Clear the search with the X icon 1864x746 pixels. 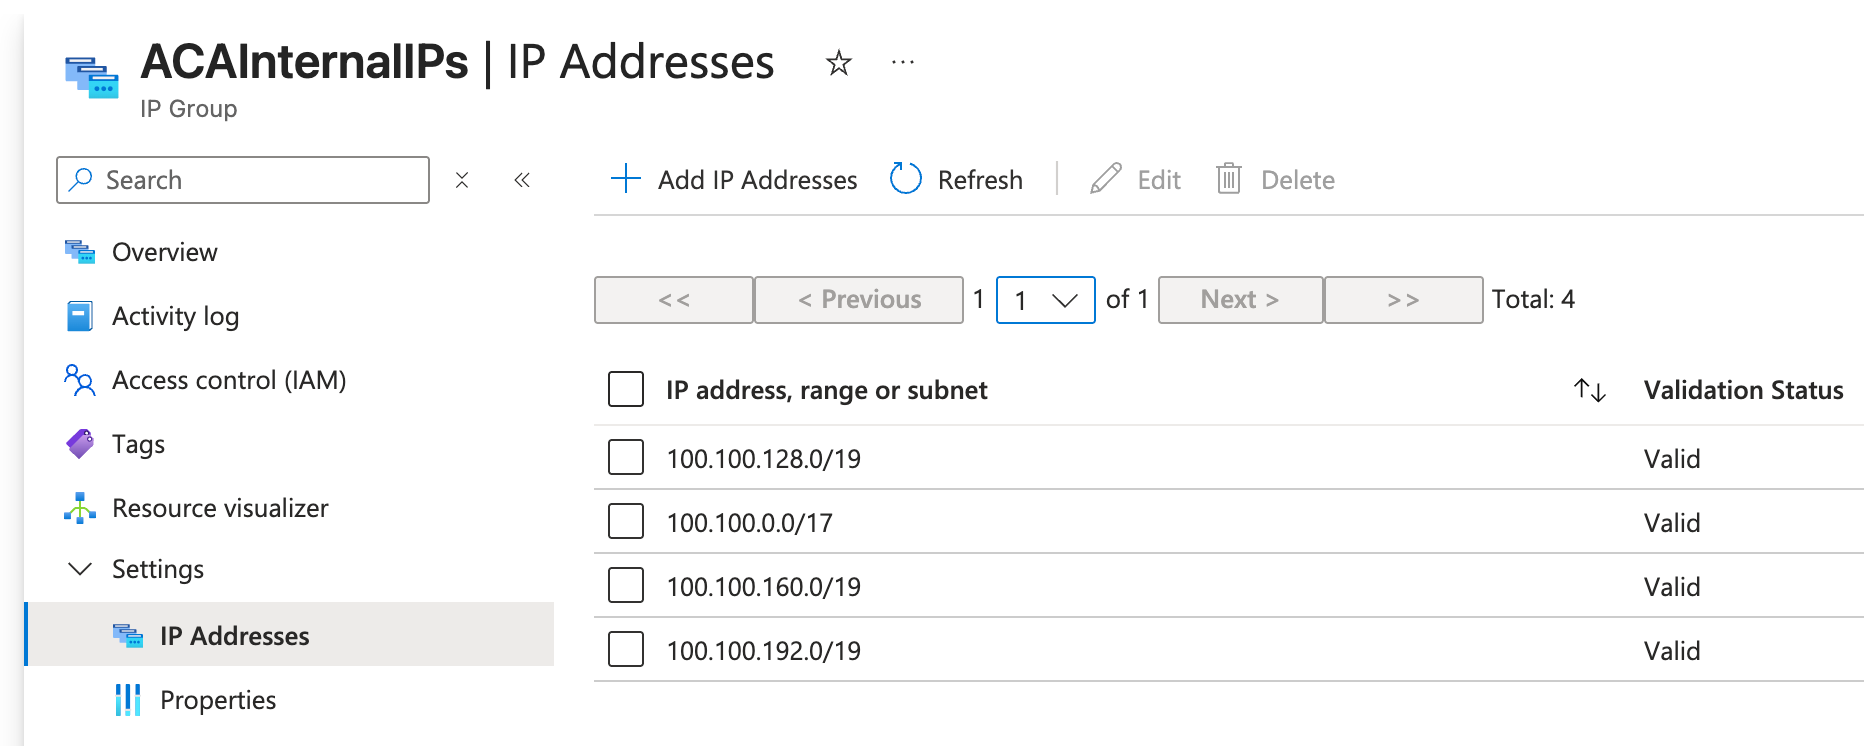click(462, 180)
